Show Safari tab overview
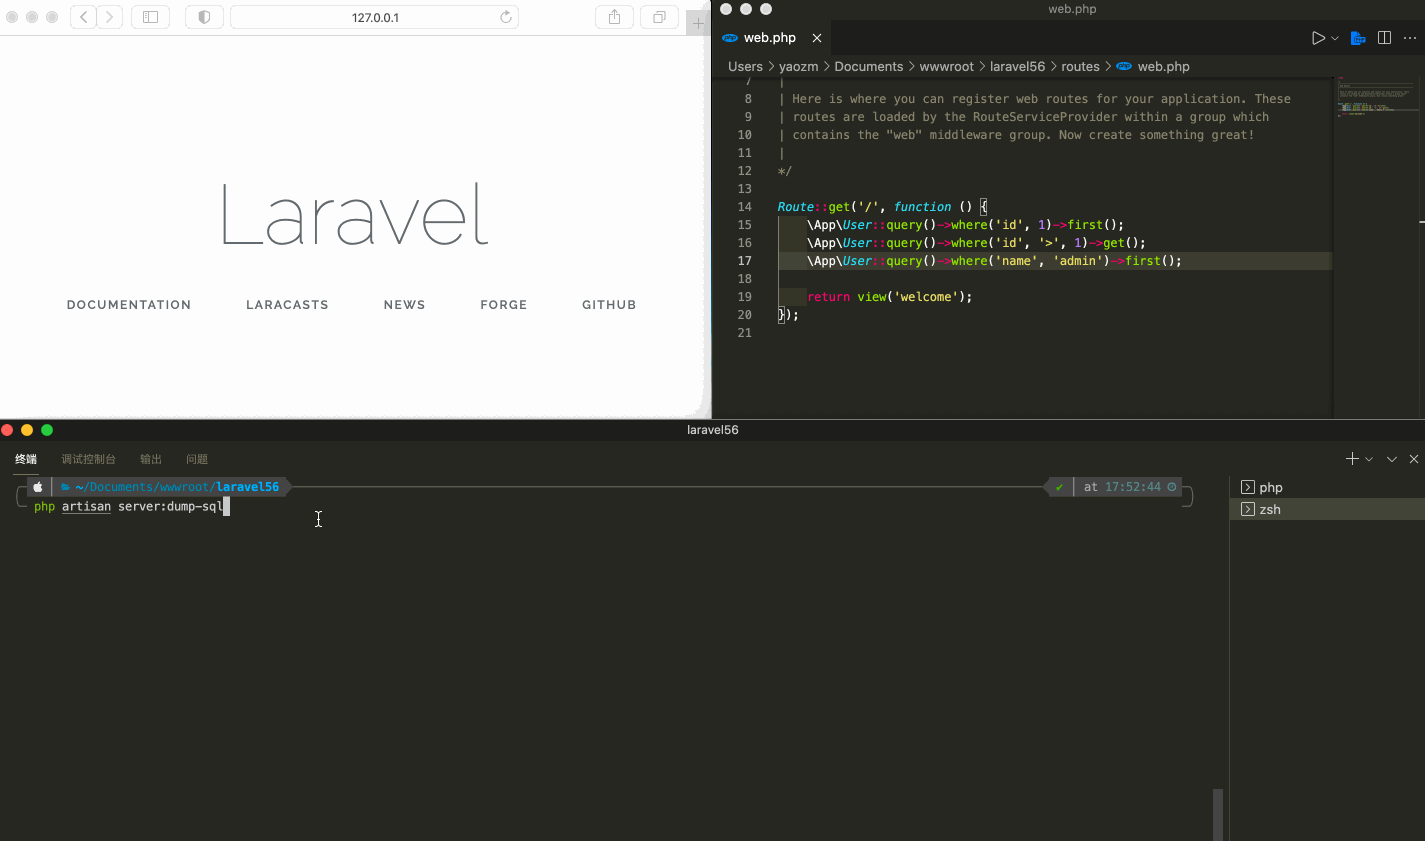 point(659,17)
